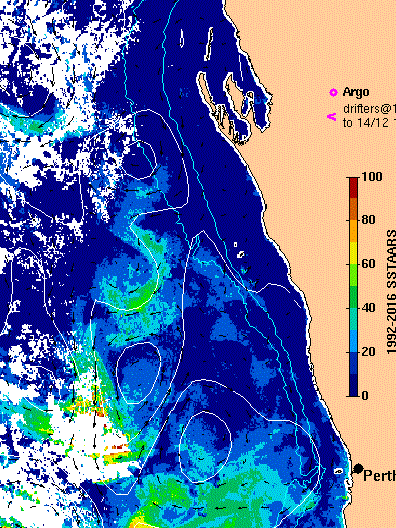Pick the bright green colorbar segment
396x528 pixels.
(x=354, y=275)
